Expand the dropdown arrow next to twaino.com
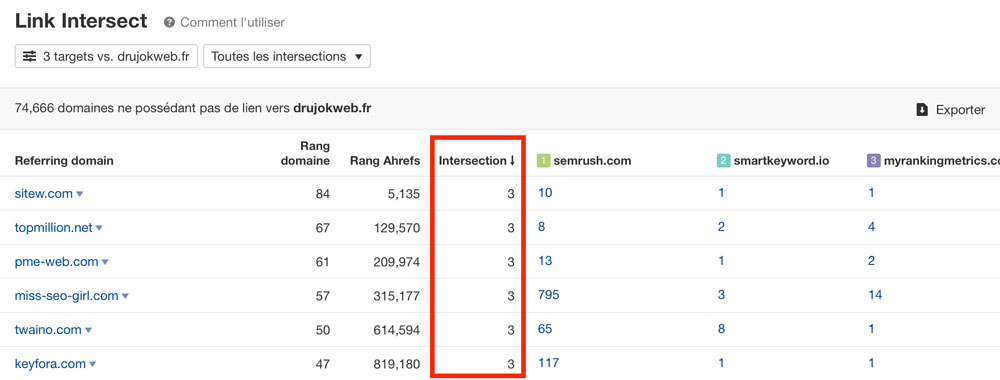Viewport: 1000px width, 380px height. tap(89, 330)
